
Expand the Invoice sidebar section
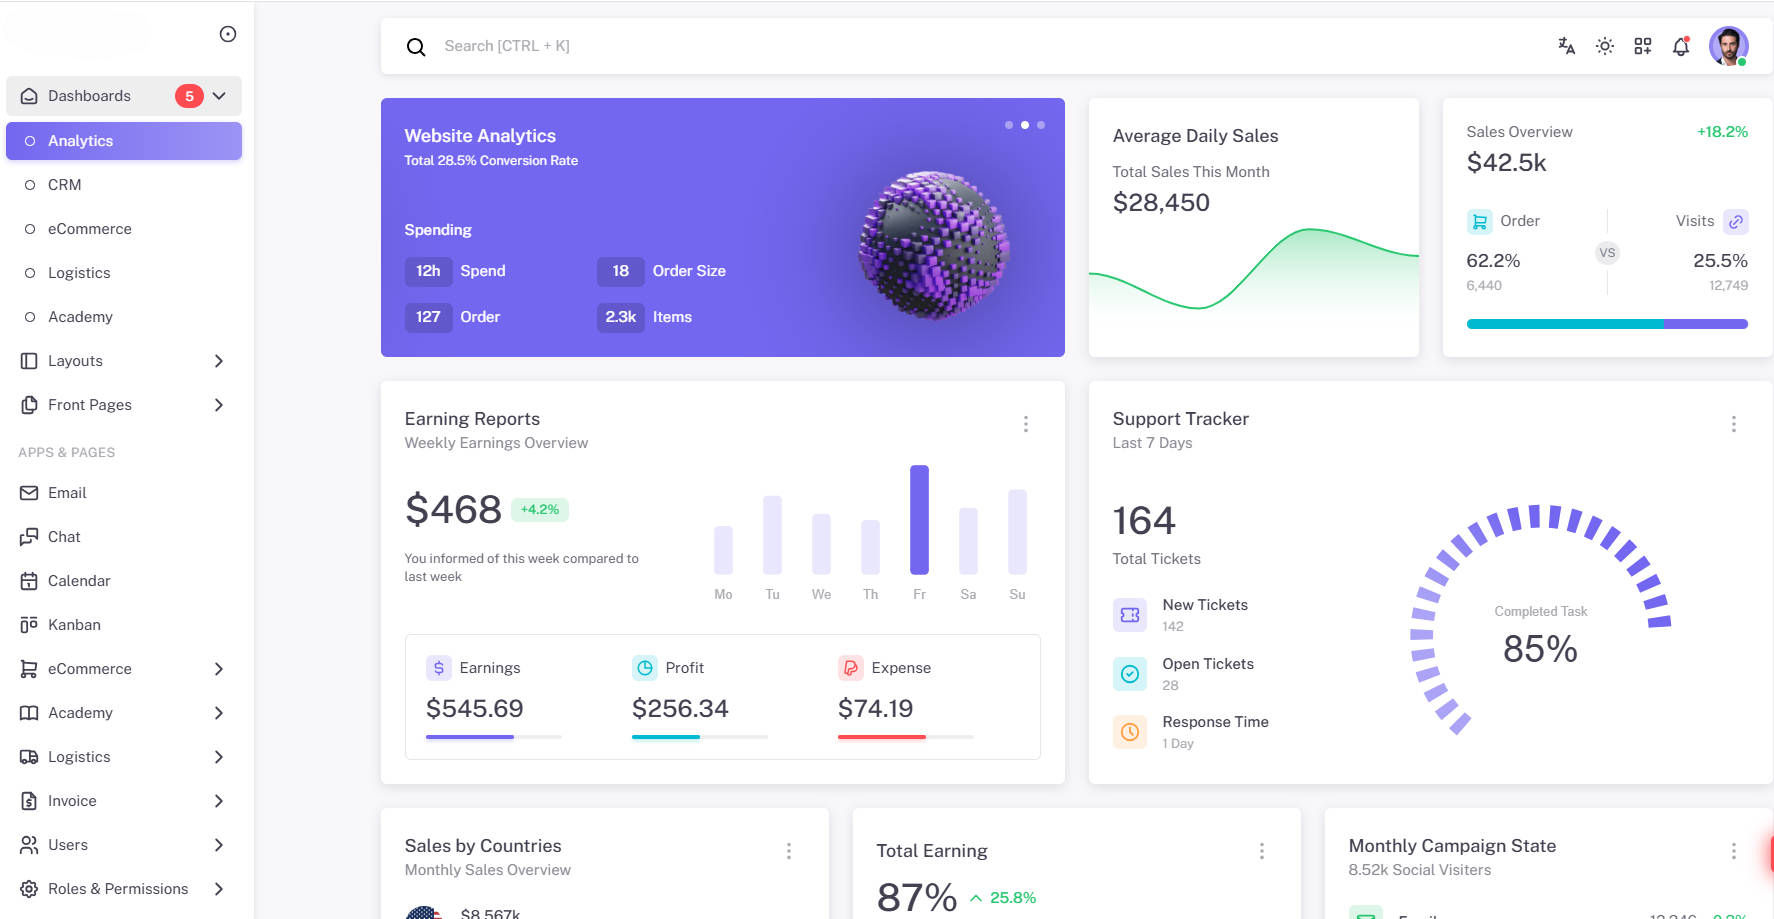click(x=219, y=800)
